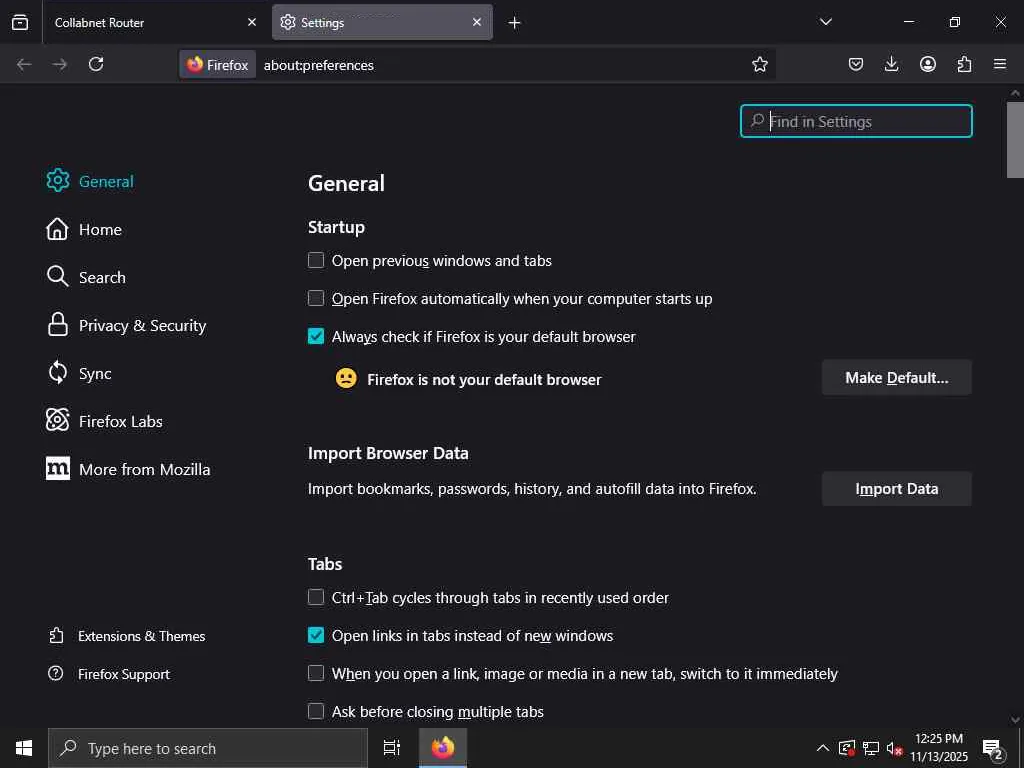Open the Firefox application hamburger menu
1024x768 pixels.
[1000, 64]
